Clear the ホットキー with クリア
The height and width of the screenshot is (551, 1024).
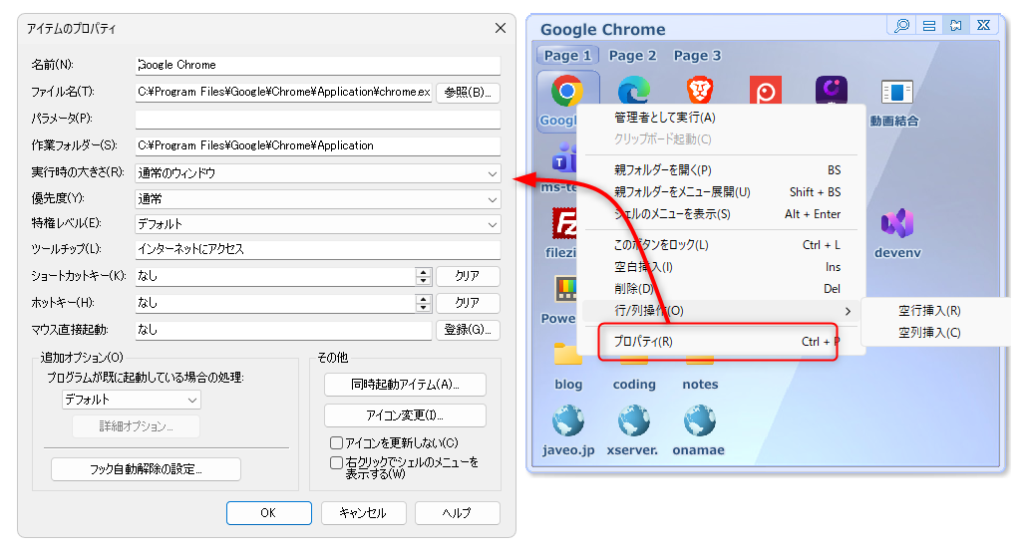pos(468,303)
